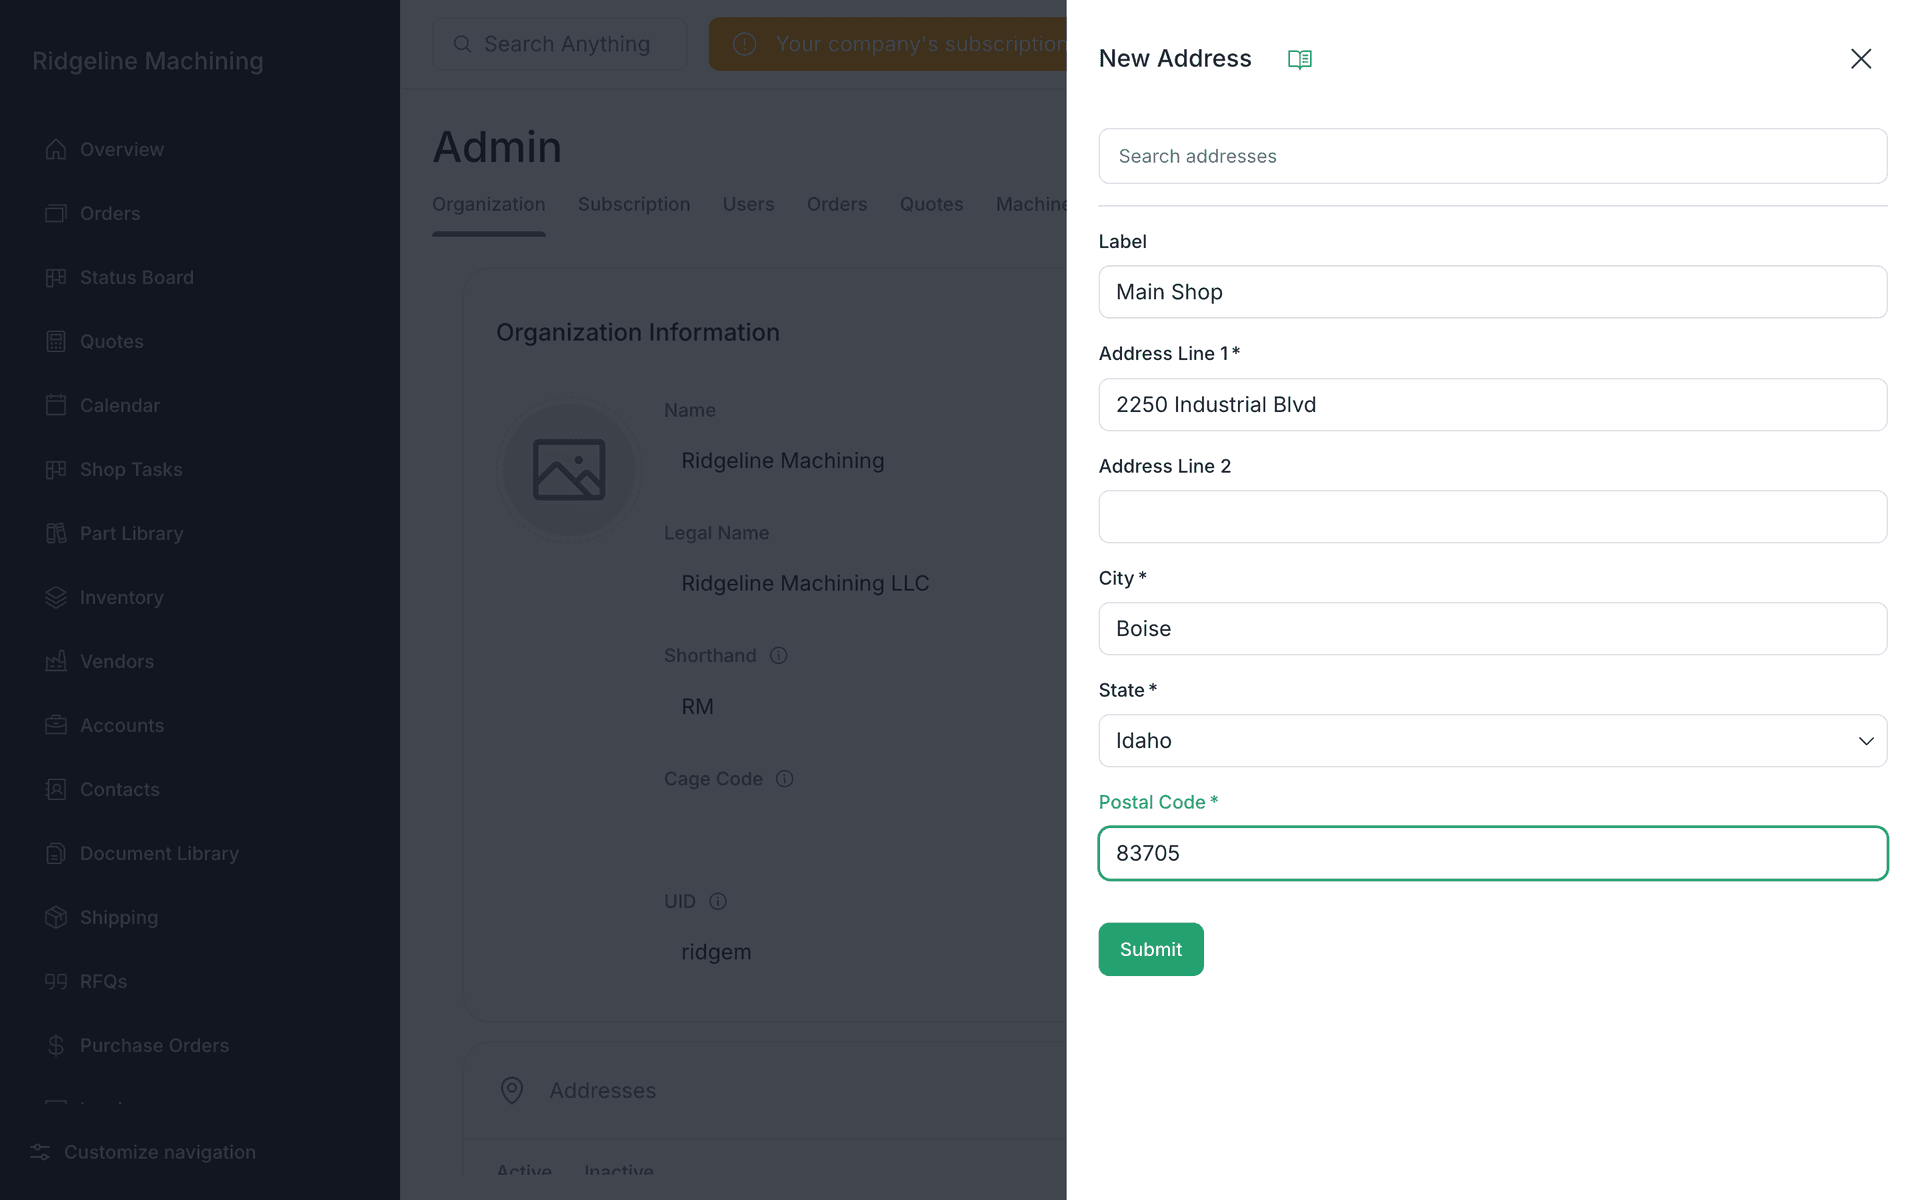Open the State dropdown showing Idaho
Image resolution: width=1920 pixels, height=1200 pixels.
pos(1492,741)
